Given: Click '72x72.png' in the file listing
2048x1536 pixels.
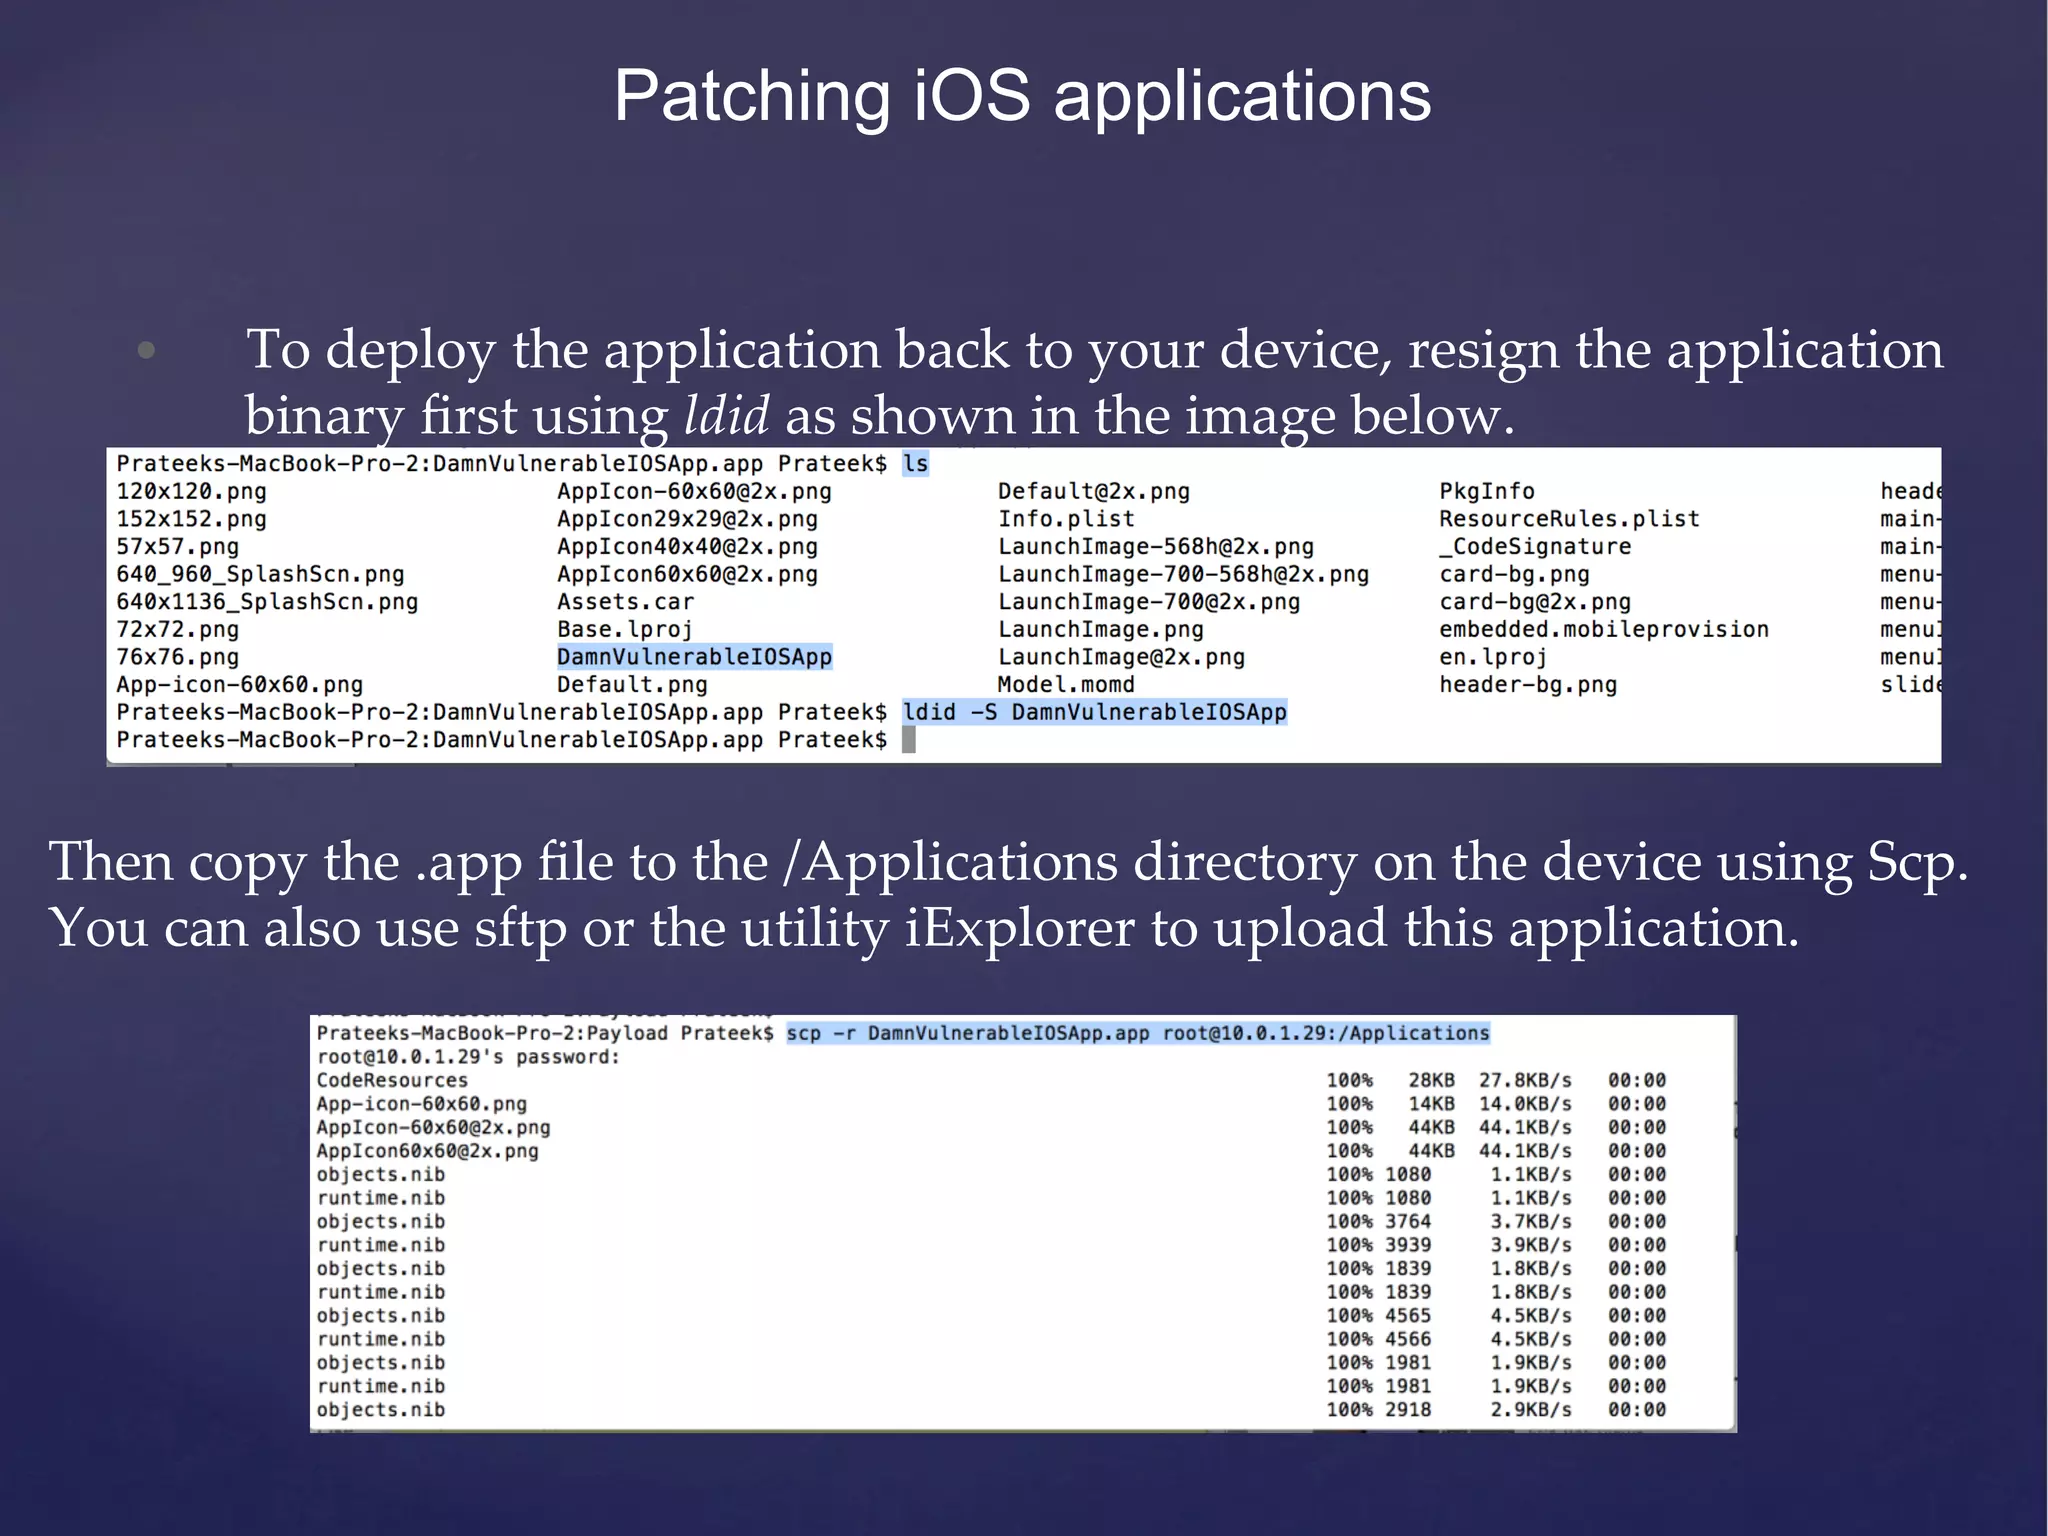Looking at the screenshot, I should point(178,630).
